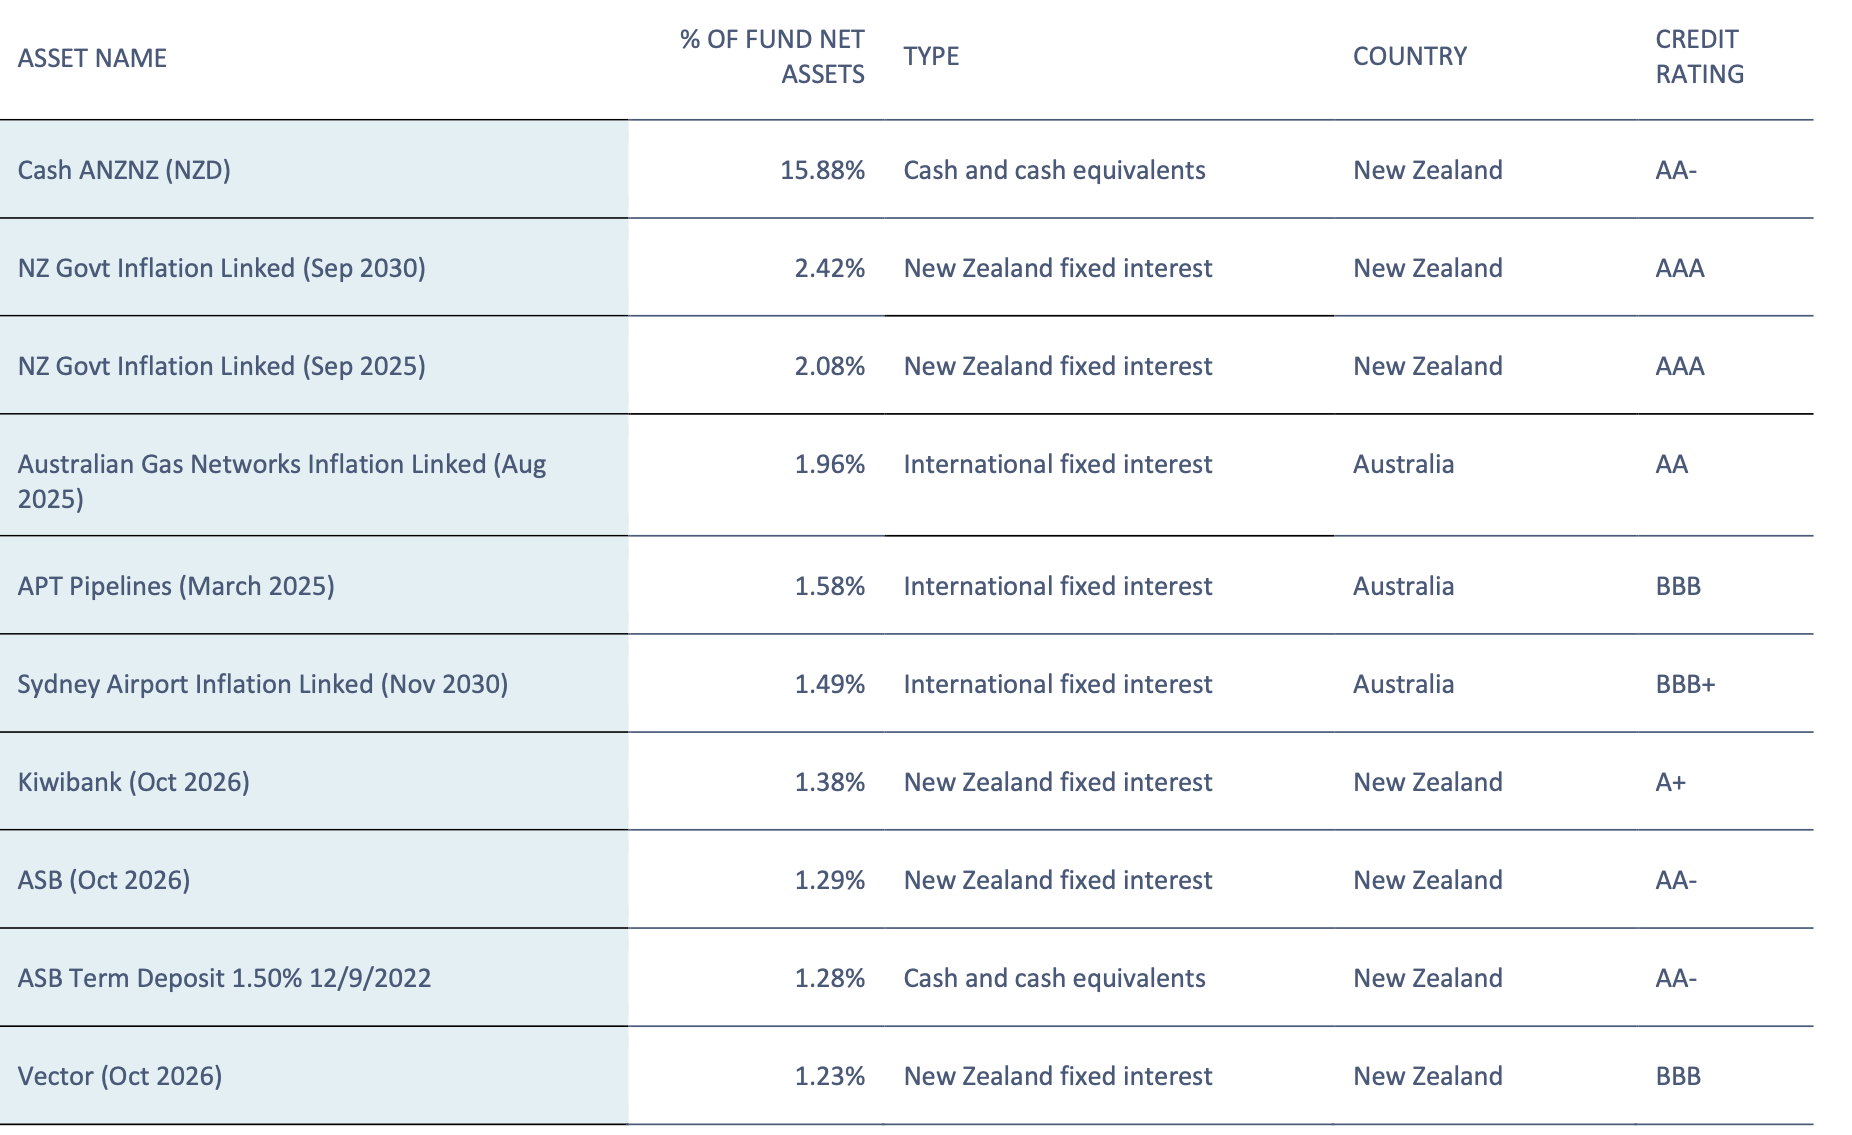
Task: Click 'International fixed interest' in Sydney Airport row
Action: click(x=1058, y=684)
